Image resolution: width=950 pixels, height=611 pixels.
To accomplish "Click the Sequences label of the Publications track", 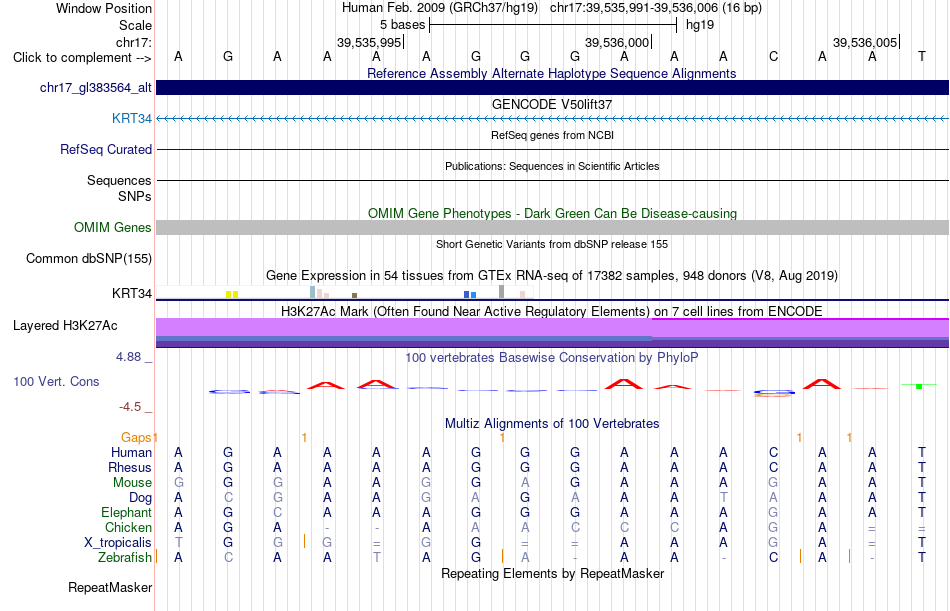I will [x=119, y=181].
